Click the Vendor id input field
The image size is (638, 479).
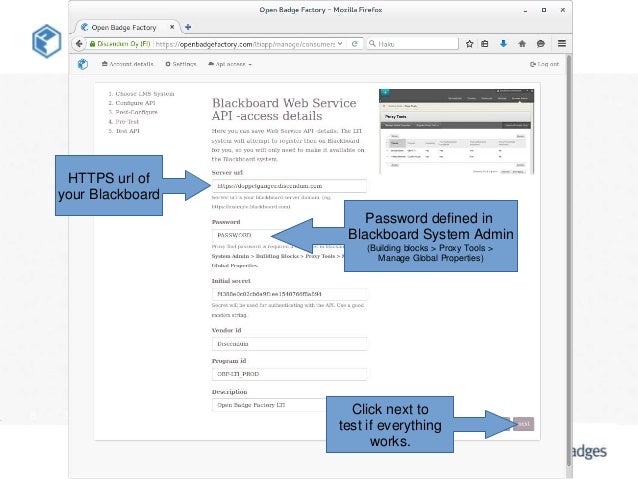[289, 344]
